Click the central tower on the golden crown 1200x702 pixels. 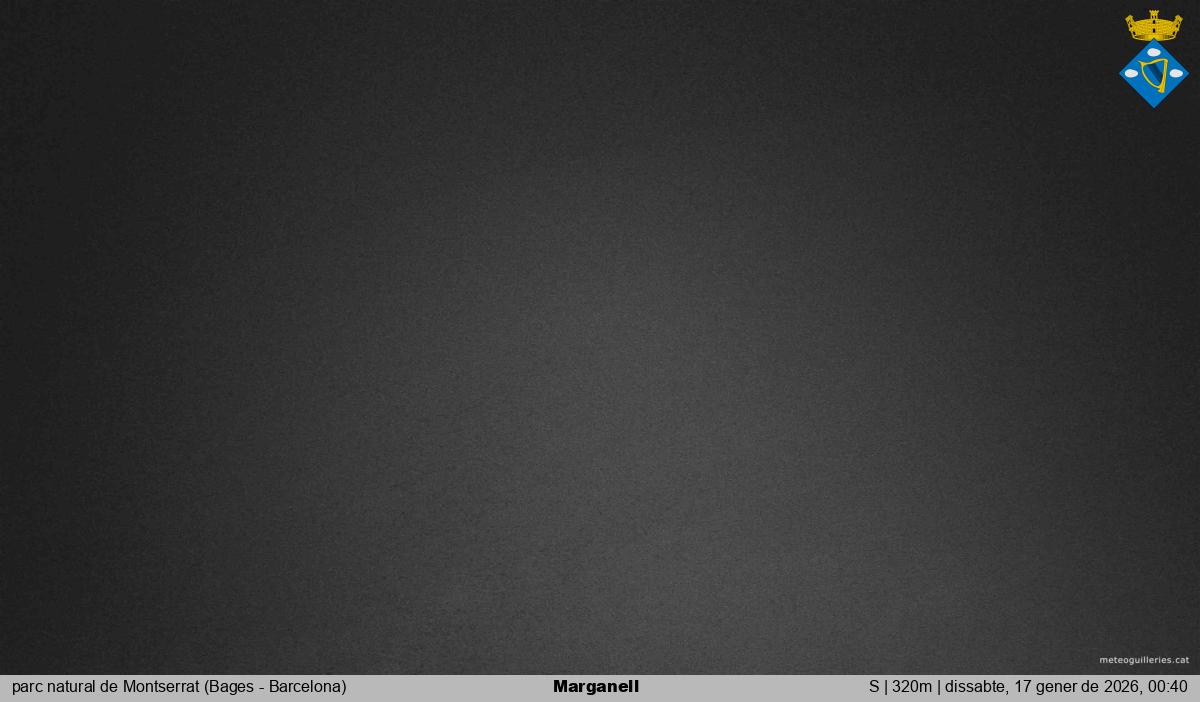coord(1153,17)
